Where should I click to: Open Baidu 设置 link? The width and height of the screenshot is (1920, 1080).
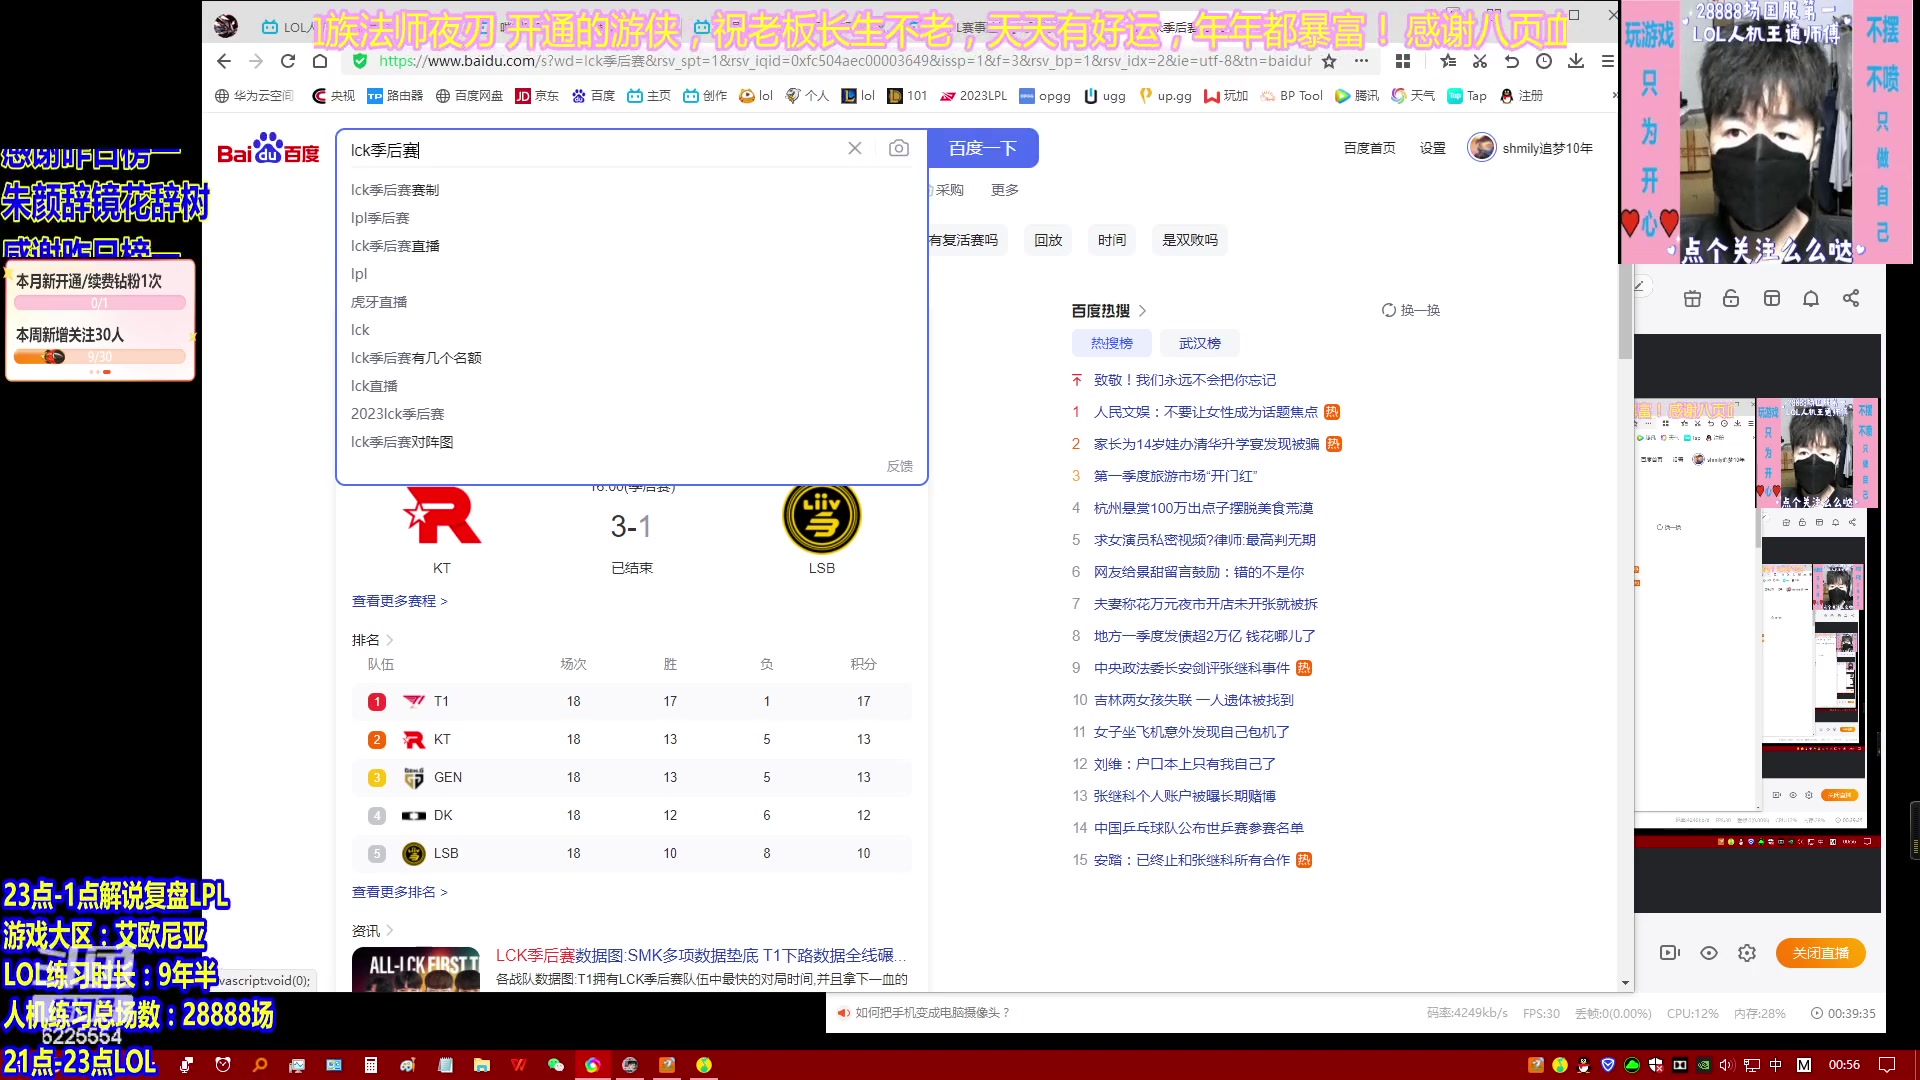point(1433,148)
